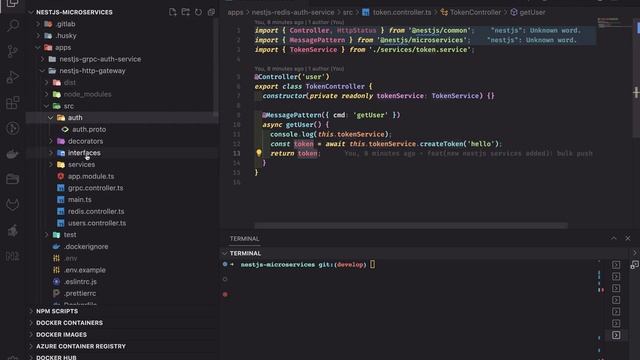Click the horizontal editor scrollbar
The width and height of the screenshot is (640, 360).
pyautogui.click(x=411, y=225)
